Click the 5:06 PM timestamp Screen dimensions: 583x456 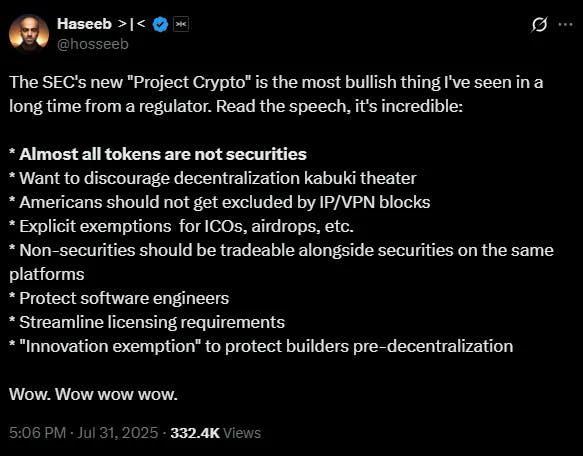click(38, 433)
